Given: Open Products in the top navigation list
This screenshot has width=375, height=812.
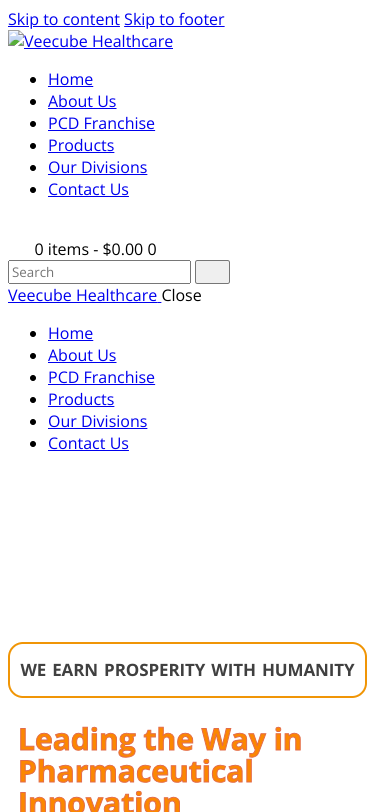Looking at the screenshot, I should click(x=81, y=146).
